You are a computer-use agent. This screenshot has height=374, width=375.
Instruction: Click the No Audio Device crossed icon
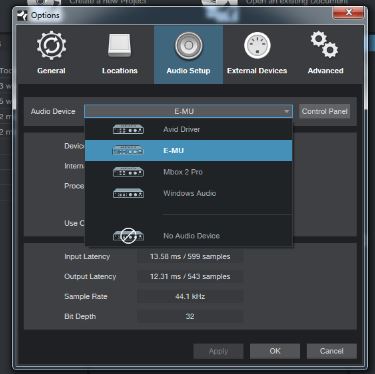tap(128, 236)
